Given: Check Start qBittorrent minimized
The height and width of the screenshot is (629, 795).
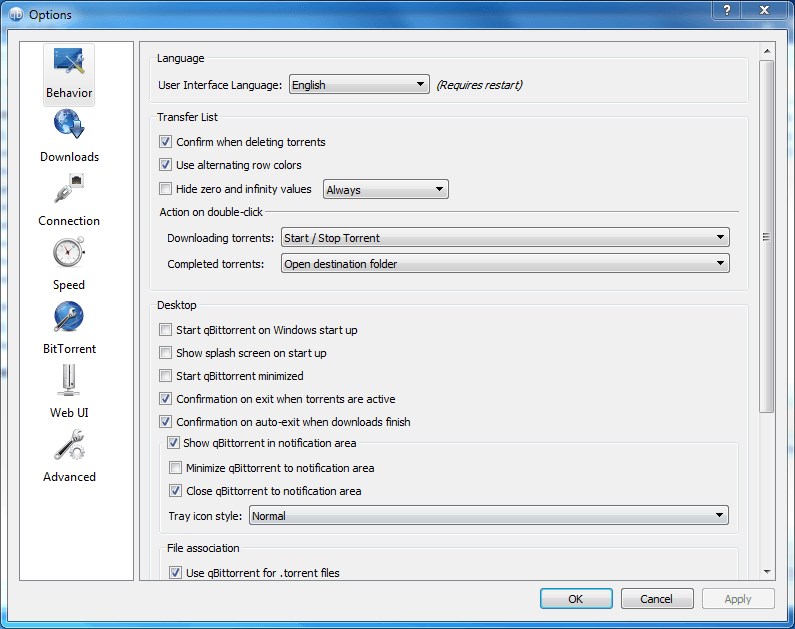Looking at the screenshot, I should pyautogui.click(x=165, y=376).
